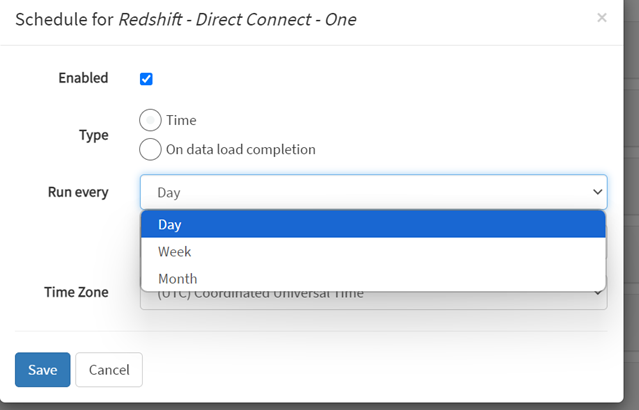Select Day from the dropdown list
The height and width of the screenshot is (410, 639).
point(372,224)
